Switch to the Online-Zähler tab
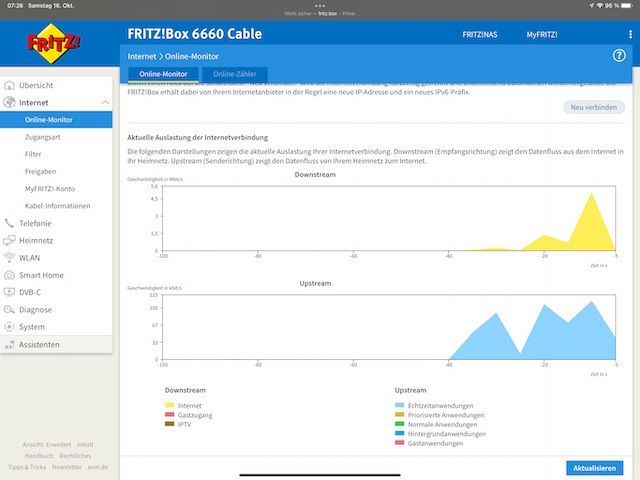Screen dimensions: 640x480 tap(235, 74)
